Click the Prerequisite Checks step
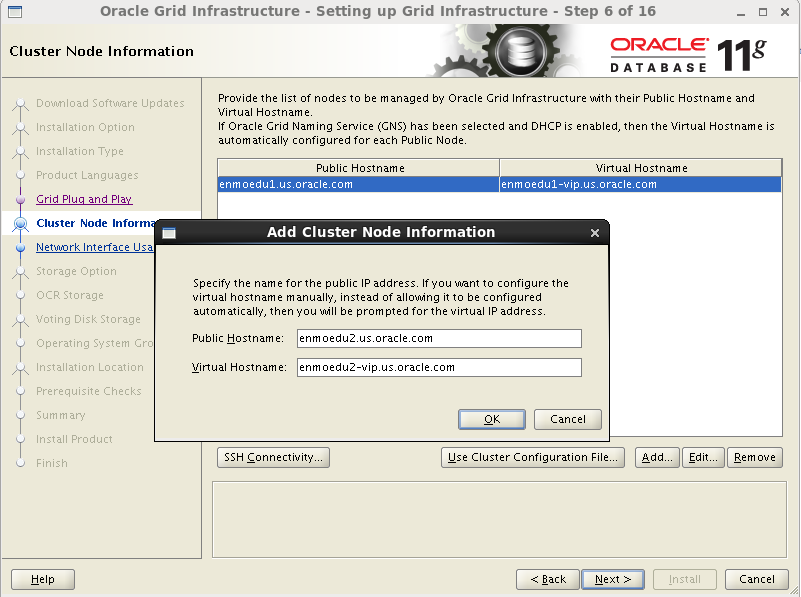 pyautogui.click(x=89, y=391)
